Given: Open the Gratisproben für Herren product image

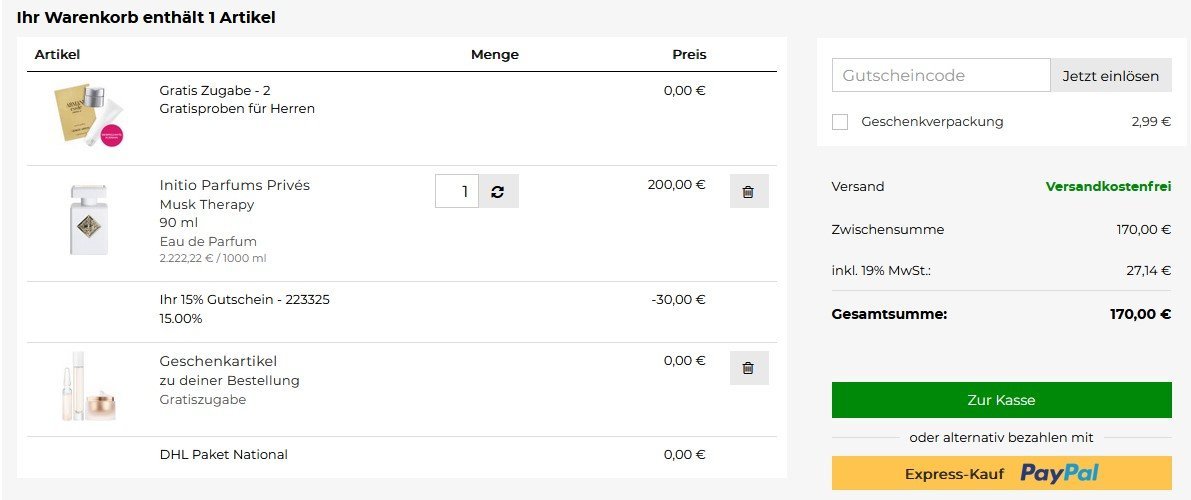Looking at the screenshot, I should click(x=88, y=115).
